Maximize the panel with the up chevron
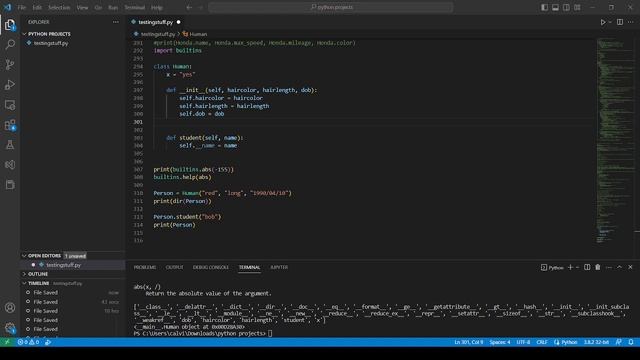 (619, 267)
